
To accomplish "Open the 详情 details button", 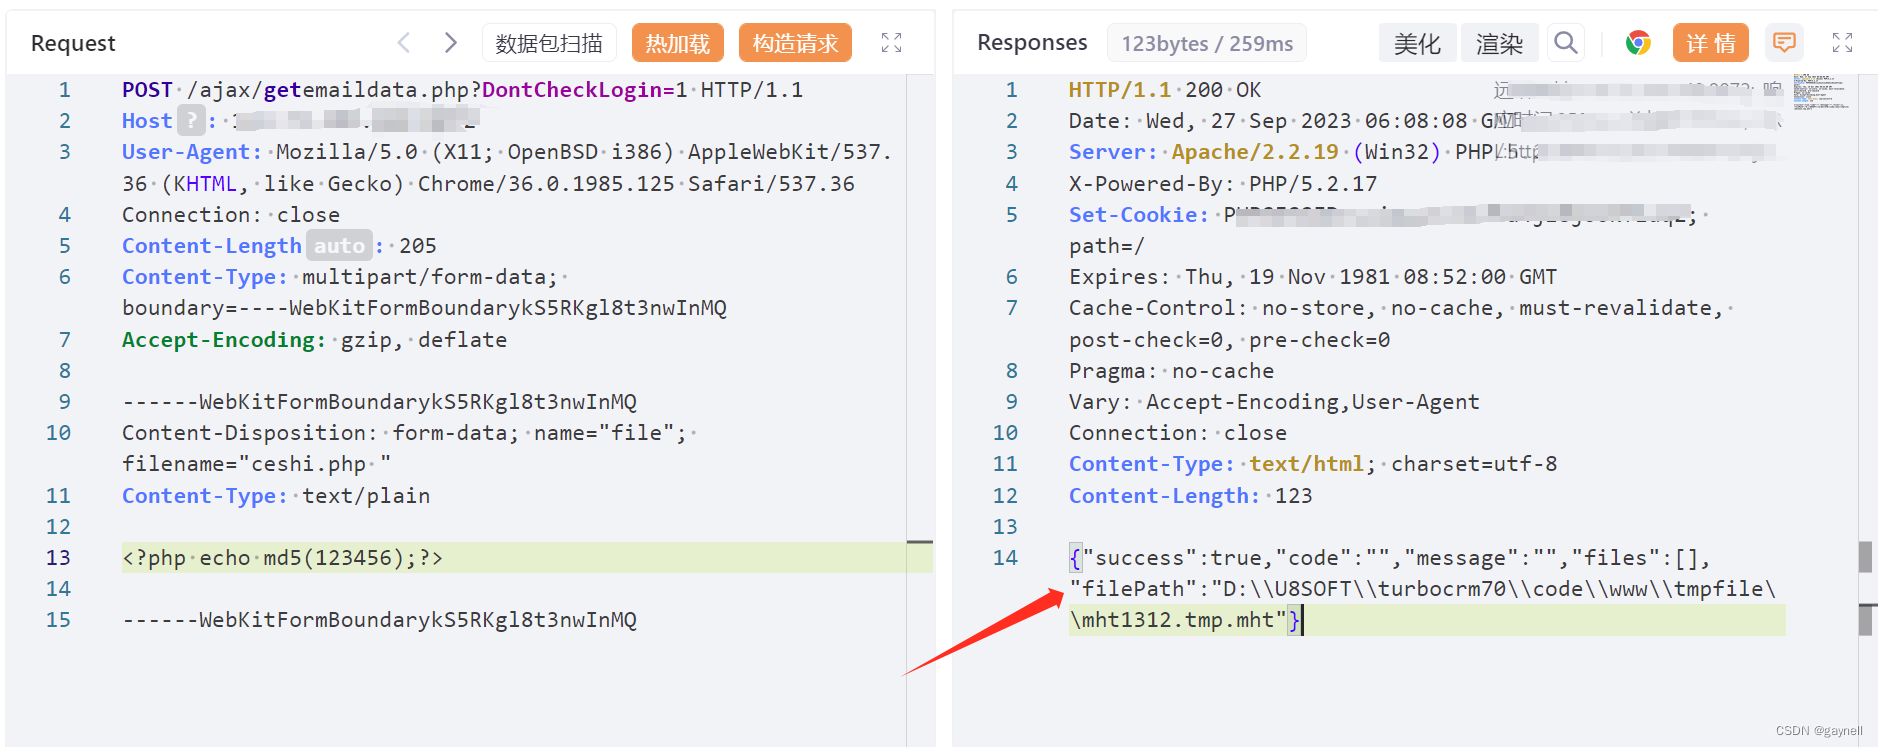I will (1711, 43).
